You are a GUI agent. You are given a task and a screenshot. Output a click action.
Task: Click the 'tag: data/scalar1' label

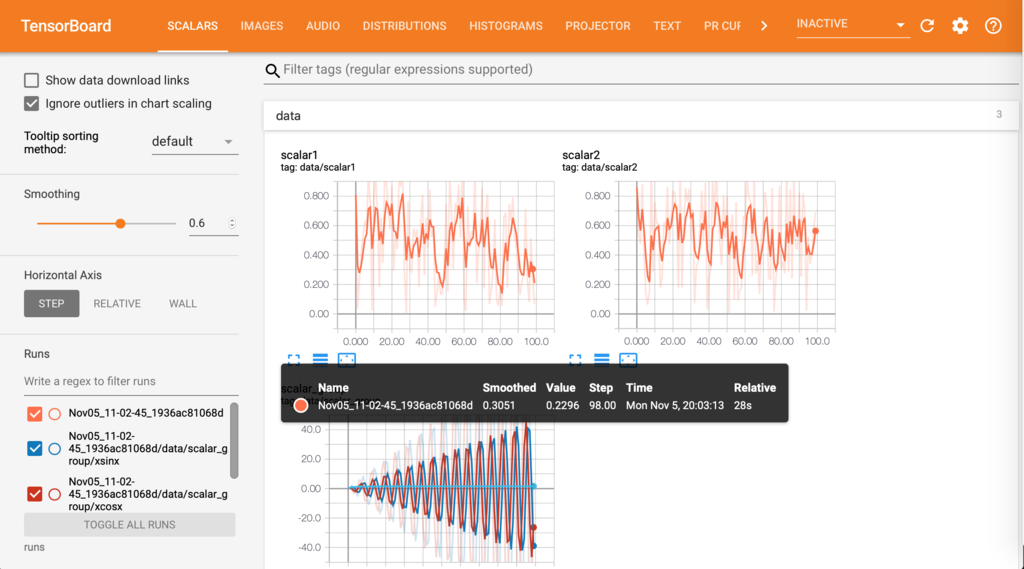318,167
